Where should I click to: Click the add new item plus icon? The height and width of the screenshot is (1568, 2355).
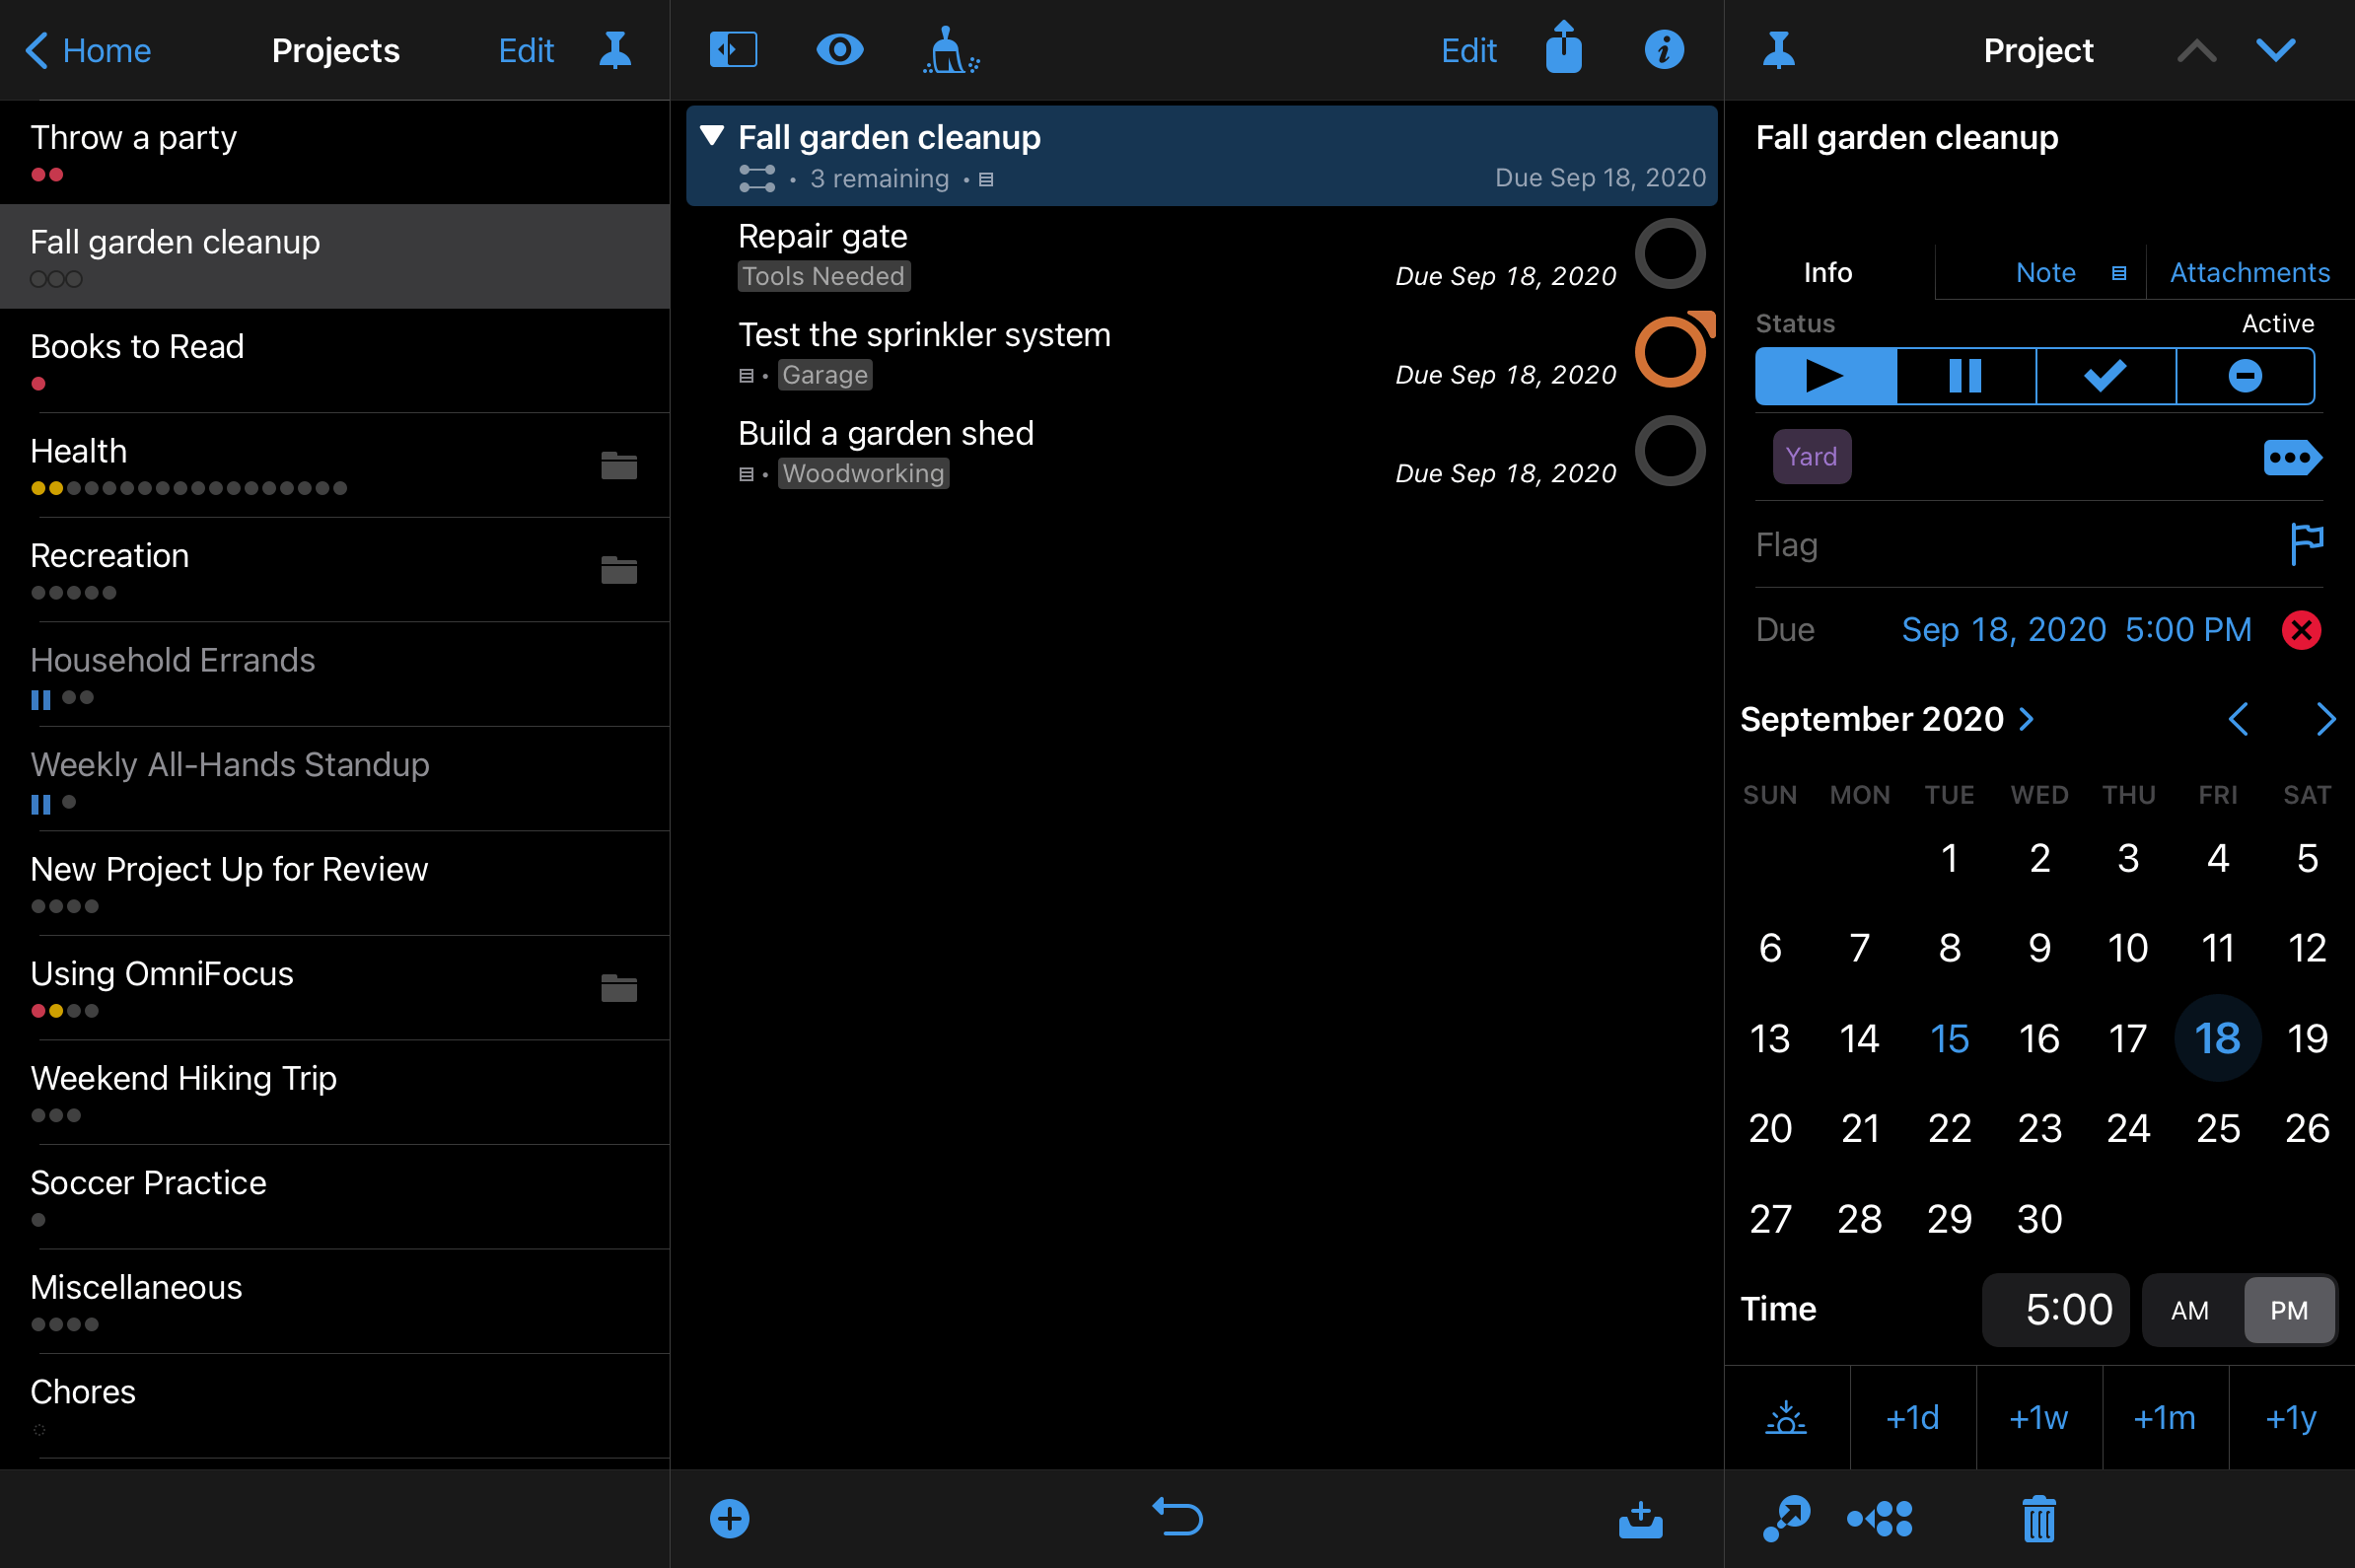(x=730, y=1518)
